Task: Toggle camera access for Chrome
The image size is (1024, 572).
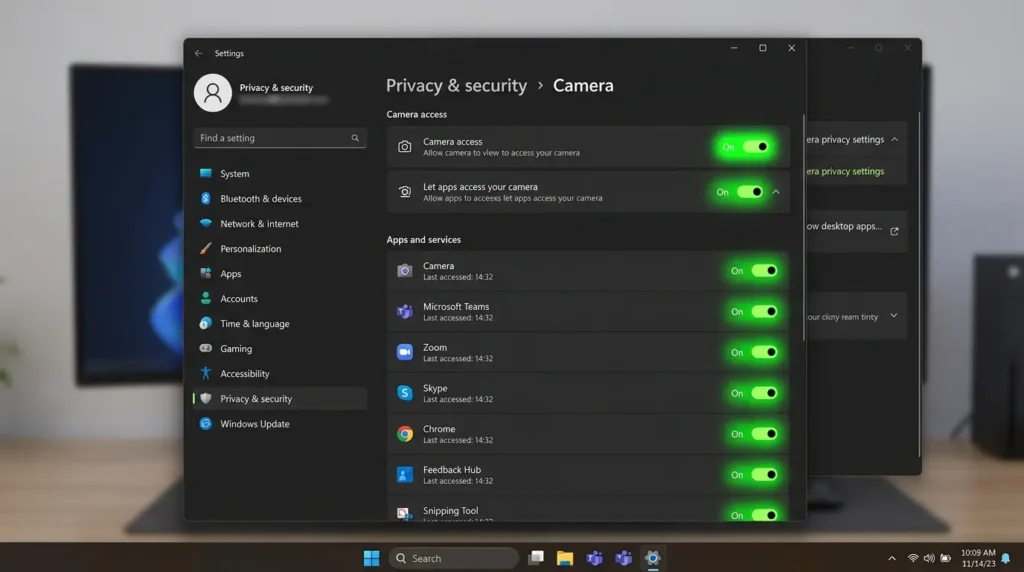Action: (x=764, y=434)
